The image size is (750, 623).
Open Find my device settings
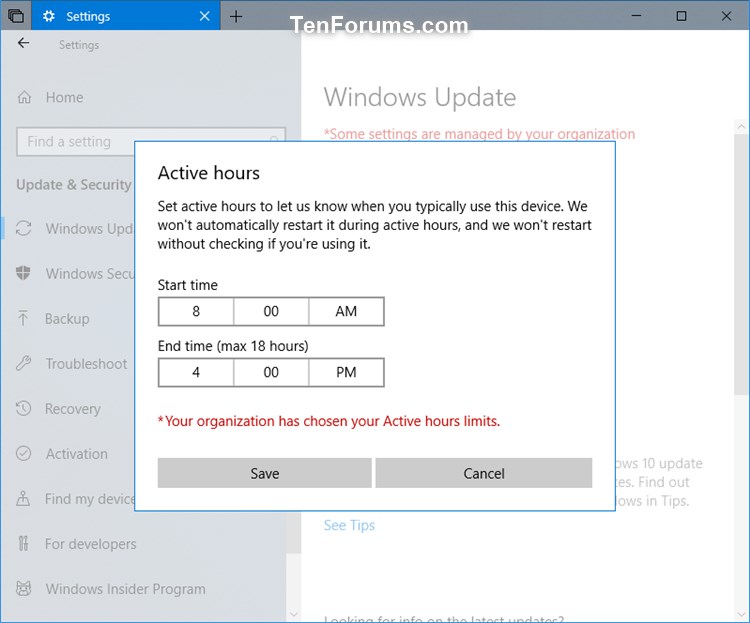(89, 499)
